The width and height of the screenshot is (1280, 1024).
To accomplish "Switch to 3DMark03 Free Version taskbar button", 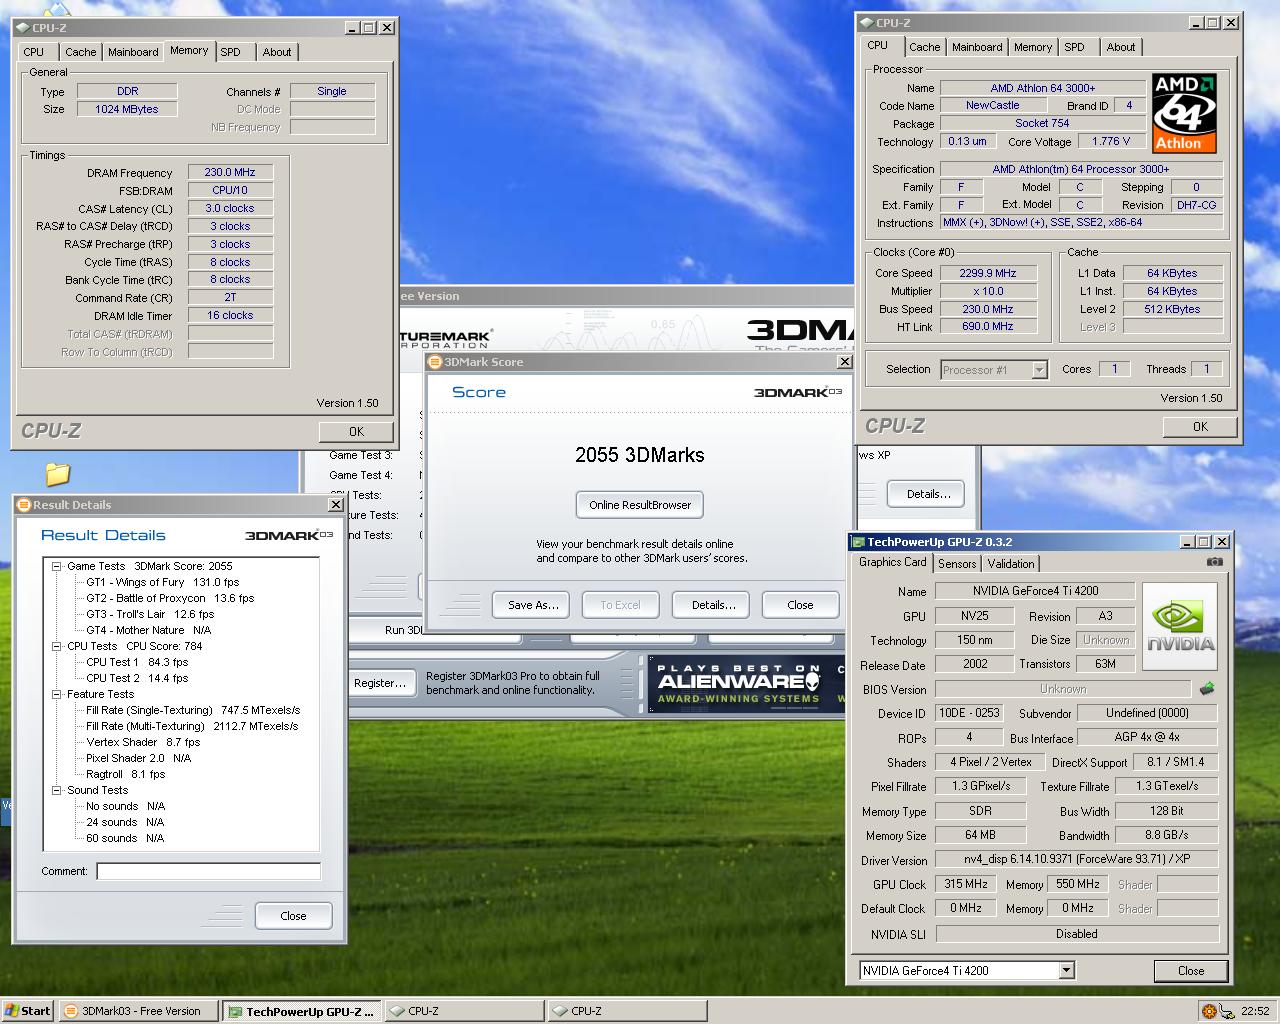I will (x=137, y=1011).
